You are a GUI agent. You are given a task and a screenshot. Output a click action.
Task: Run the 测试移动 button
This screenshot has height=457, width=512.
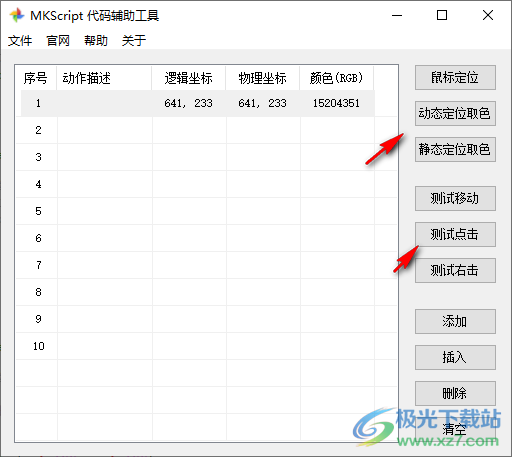(x=455, y=199)
